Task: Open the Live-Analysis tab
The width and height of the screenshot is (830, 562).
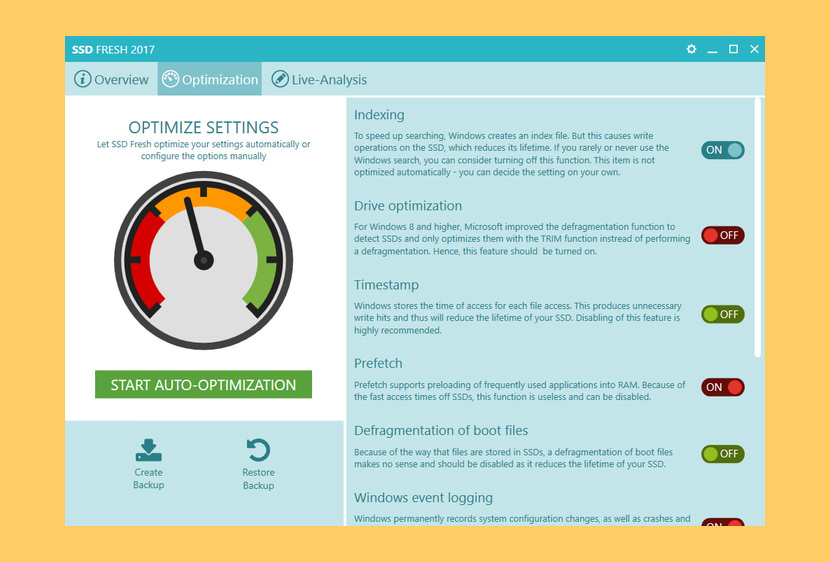Action: tap(319, 79)
